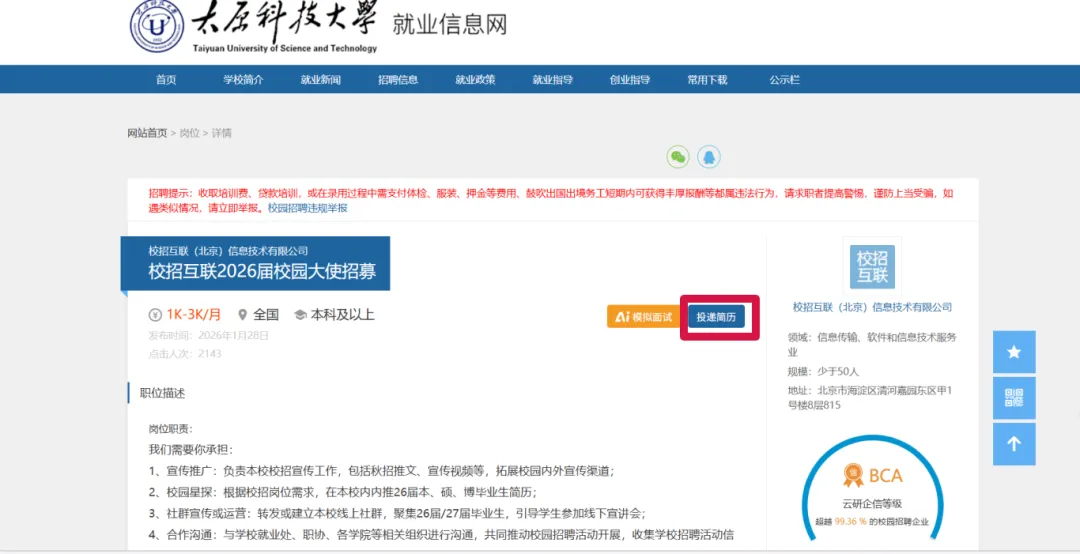Open the 校园招聘违规举报 report link
This screenshot has height=554, width=1080.
308,207
